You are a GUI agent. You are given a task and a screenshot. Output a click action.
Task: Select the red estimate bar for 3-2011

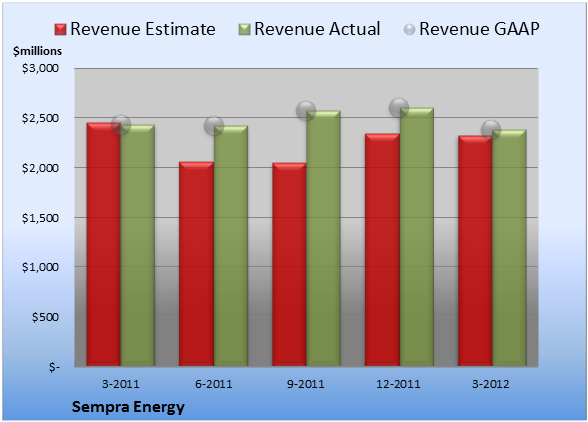pos(104,244)
